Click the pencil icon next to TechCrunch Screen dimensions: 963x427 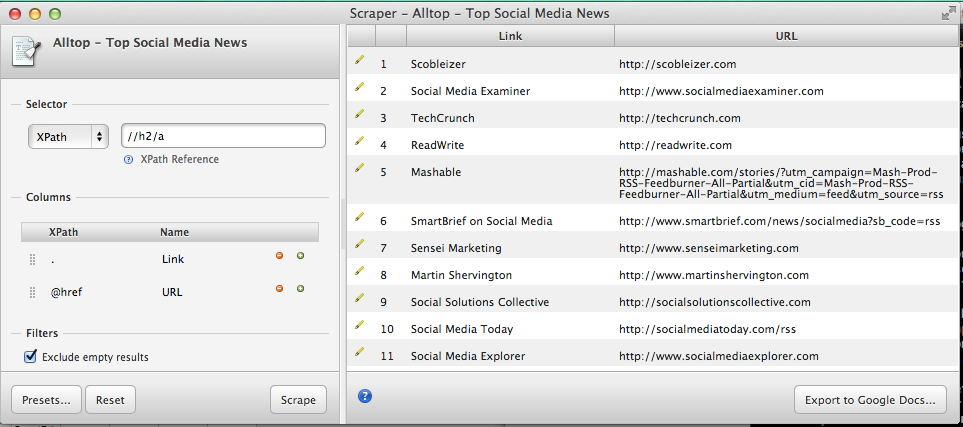(x=359, y=114)
